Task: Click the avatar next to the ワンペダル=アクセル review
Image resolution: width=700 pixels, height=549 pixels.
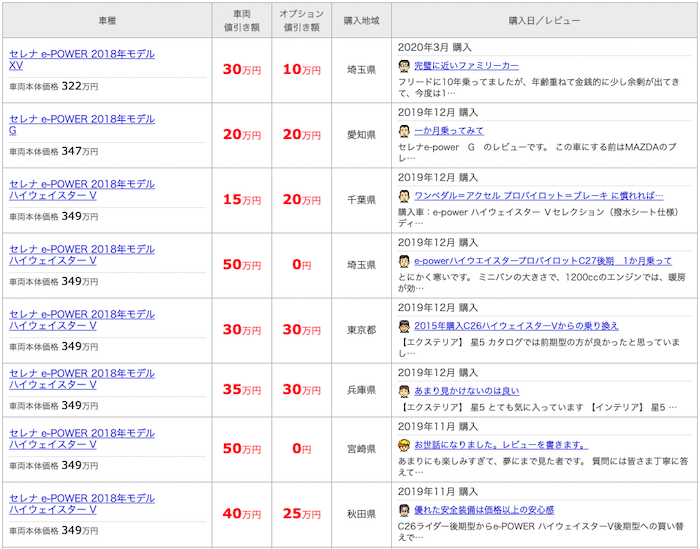Action: (x=404, y=196)
